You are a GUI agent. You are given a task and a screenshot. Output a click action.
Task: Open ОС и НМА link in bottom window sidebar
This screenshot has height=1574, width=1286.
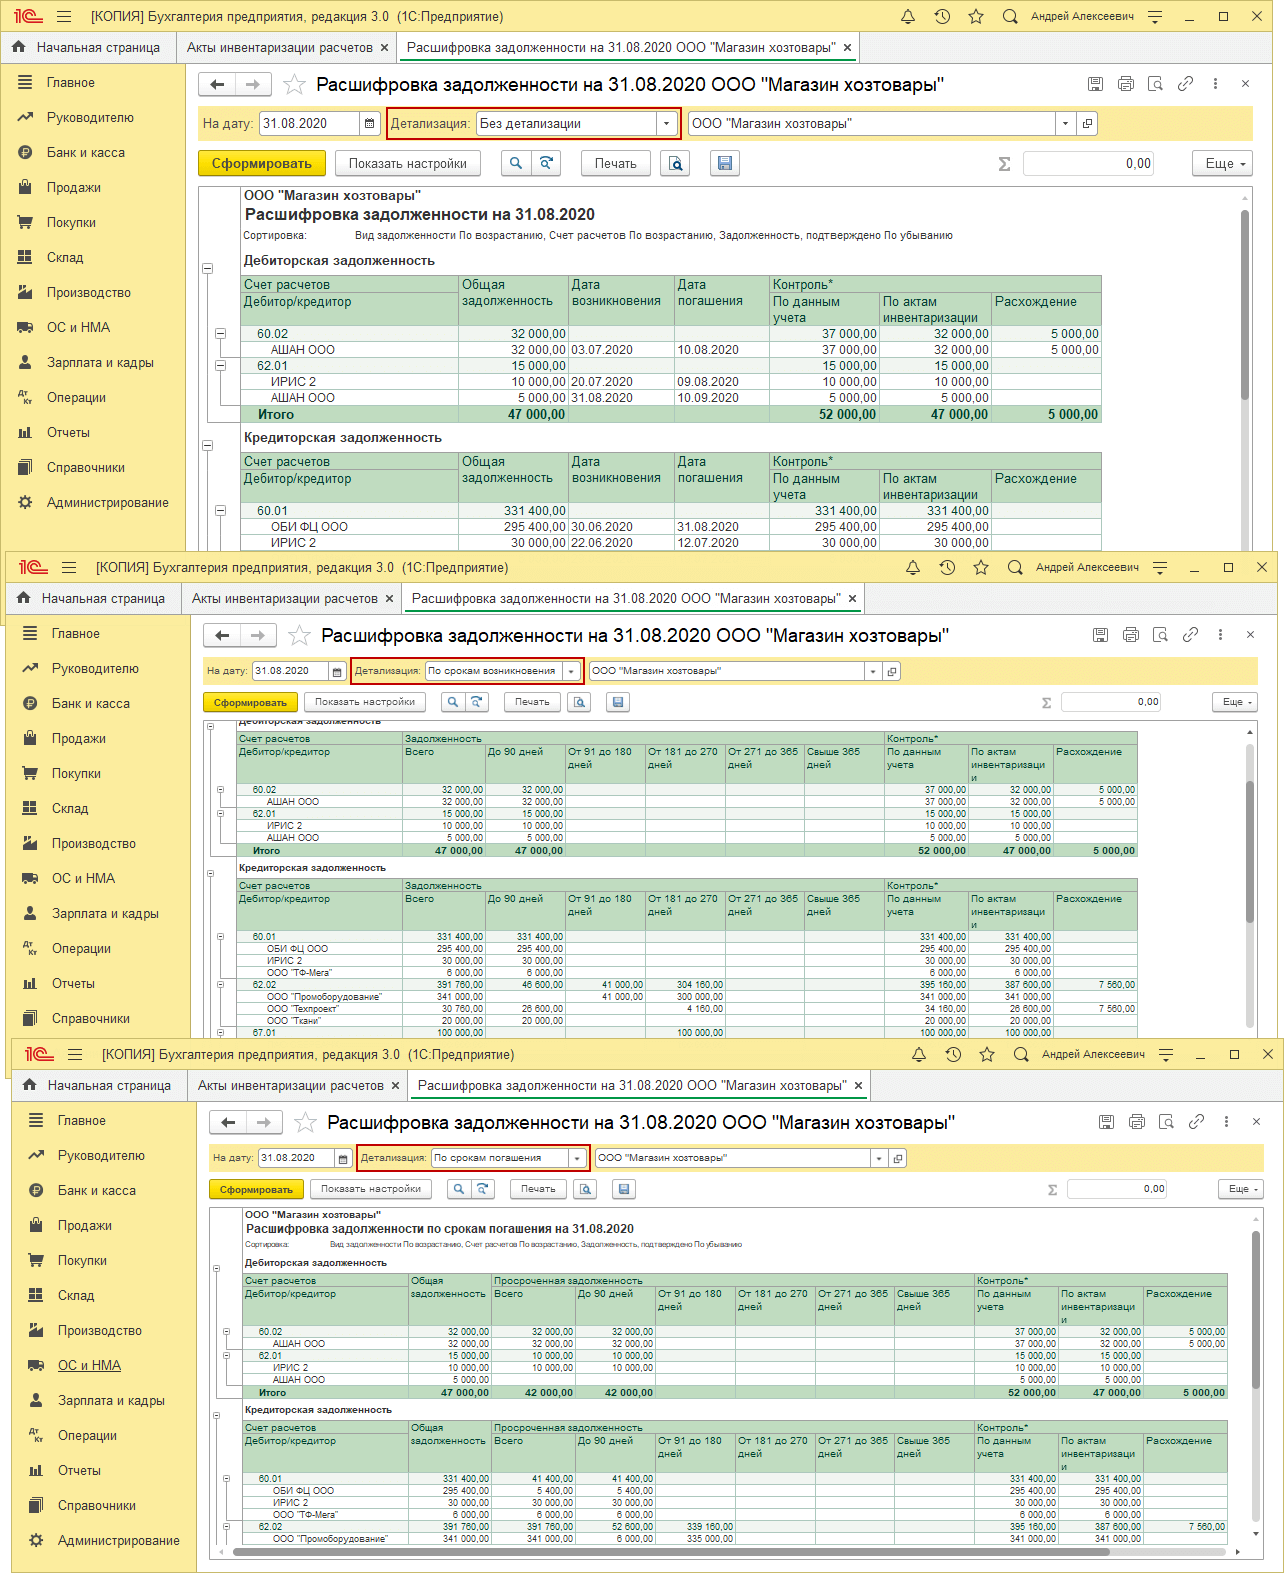[x=89, y=1366]
